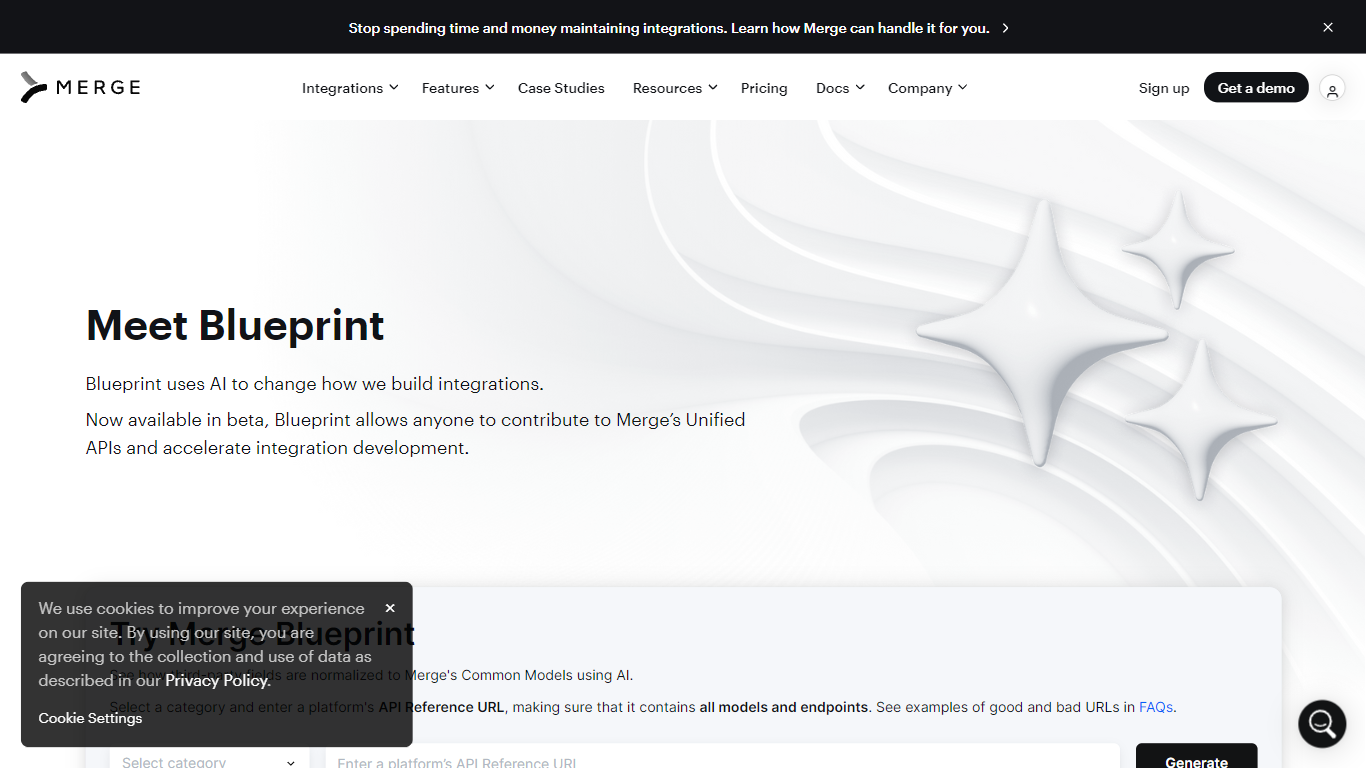Open the Company dropdown
Viewport: 1366px width, 768px height.
tap(927, 88)
